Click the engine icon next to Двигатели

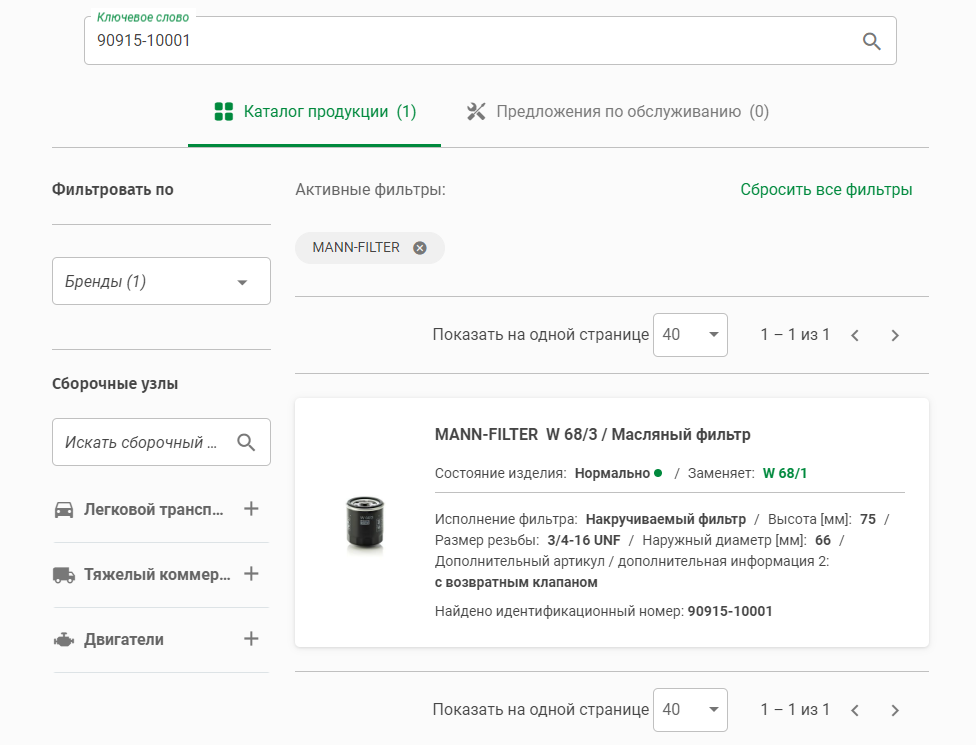pos(64,640)
